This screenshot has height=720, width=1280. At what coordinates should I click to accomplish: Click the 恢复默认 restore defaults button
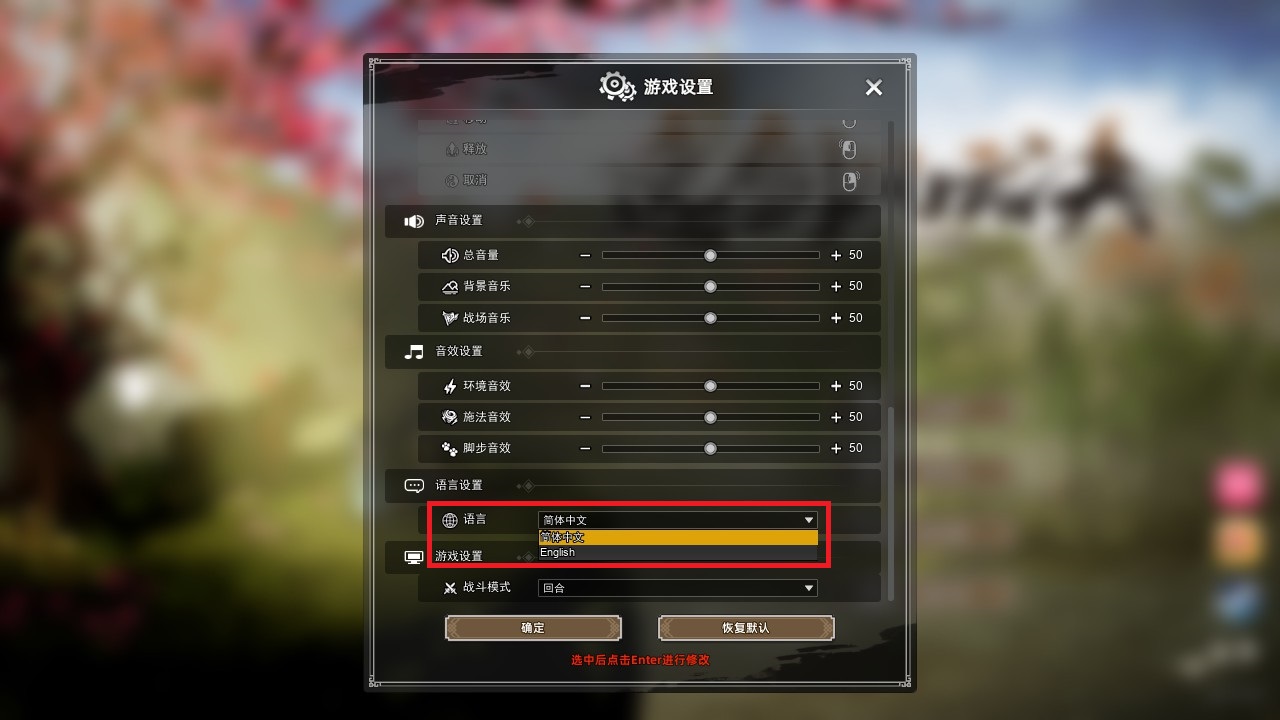click(x=746, y=628)
